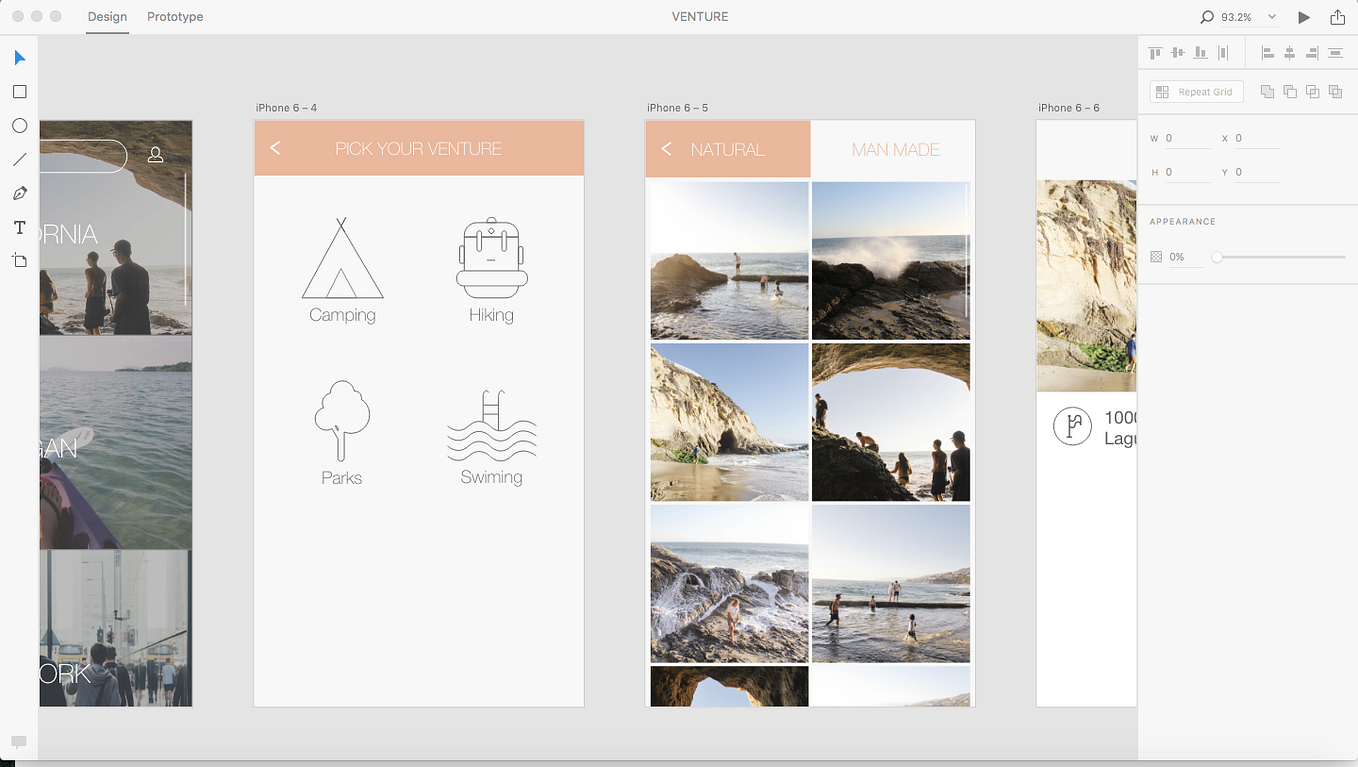Select the Pen tool
This screenshot has width=1358, height=767.
coord(19,193)
